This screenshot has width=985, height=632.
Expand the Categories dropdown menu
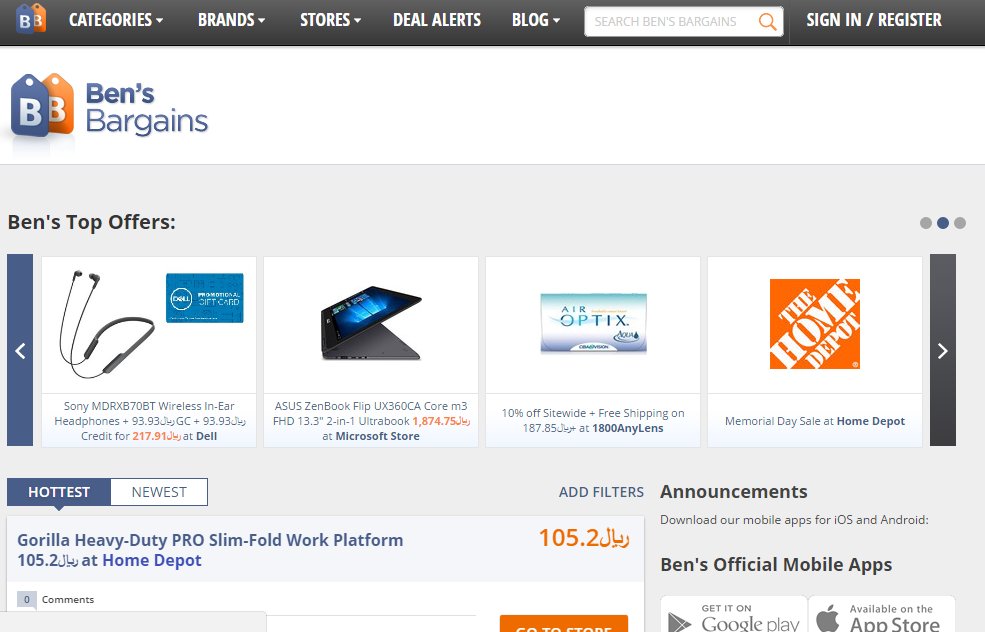116,20
